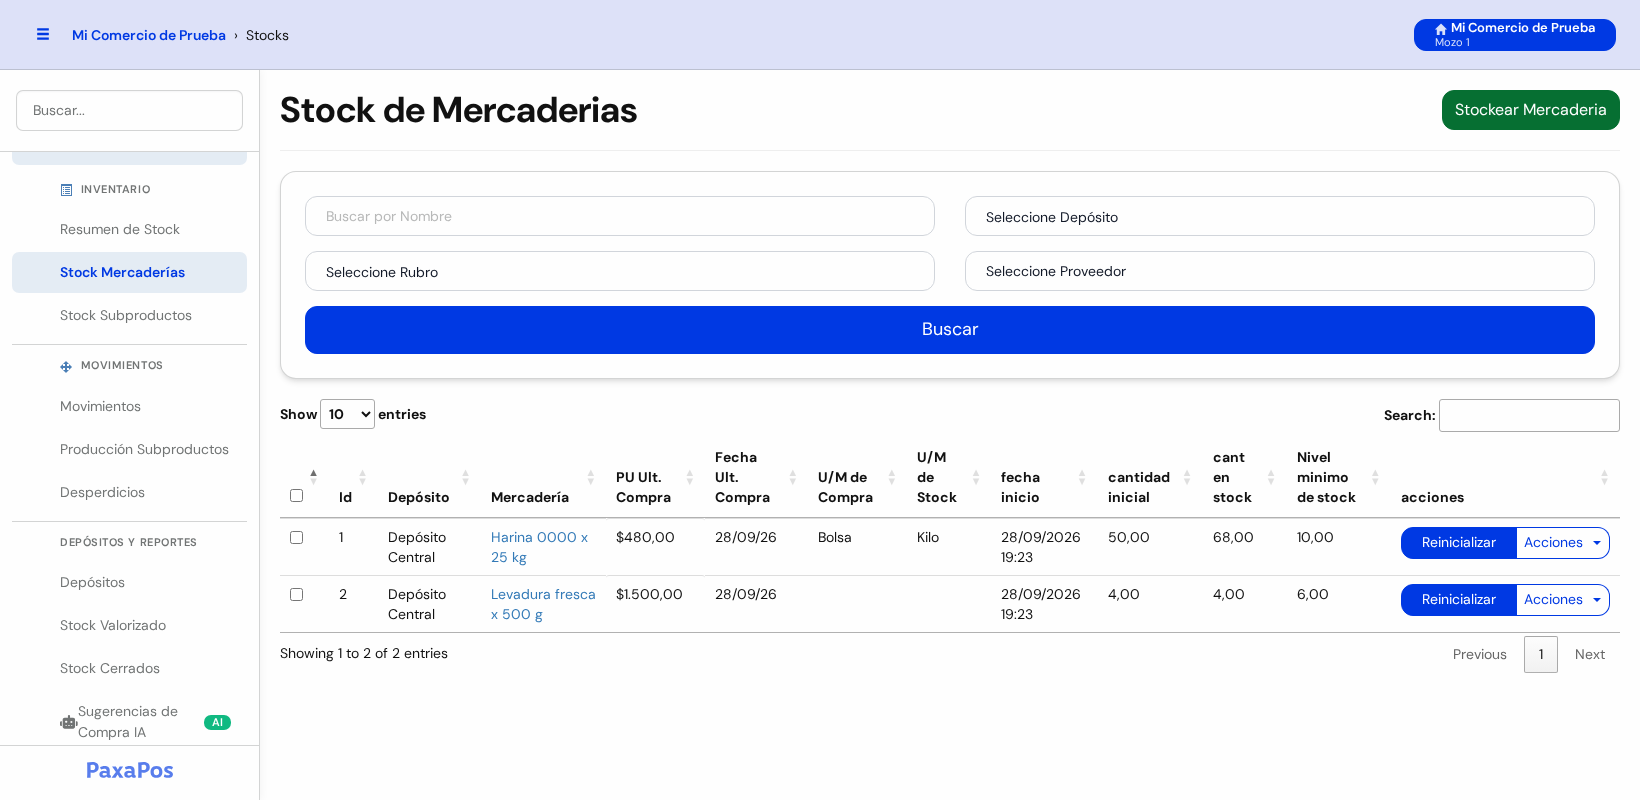Click the Stockear Mercaderia button
This screenshot has height=800, width=1640.
(1530, 110)
